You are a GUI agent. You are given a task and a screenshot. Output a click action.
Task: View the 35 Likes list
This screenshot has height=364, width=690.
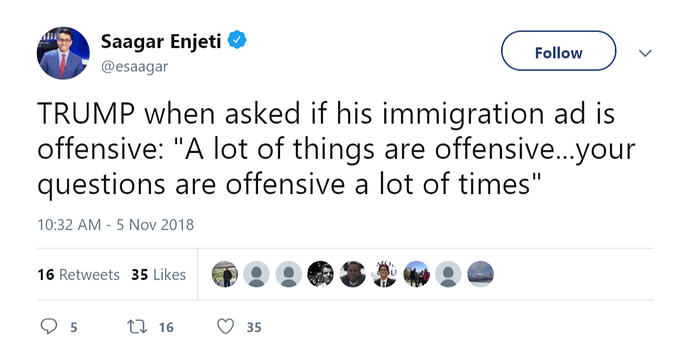(158, 275)
